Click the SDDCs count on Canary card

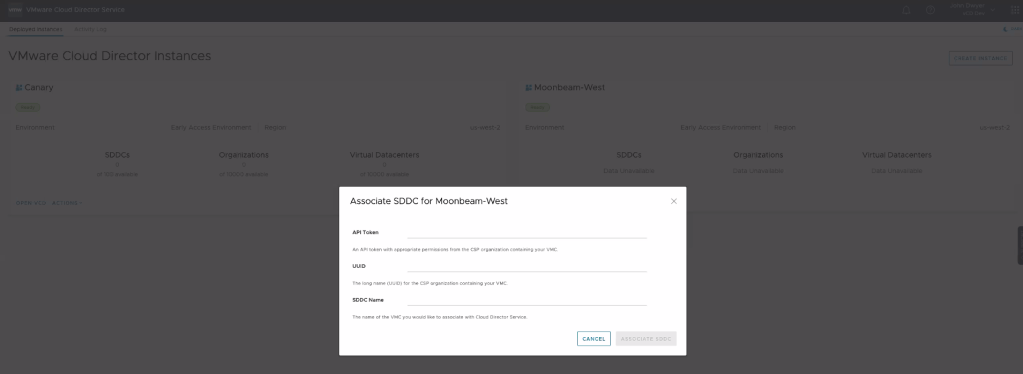117,164
